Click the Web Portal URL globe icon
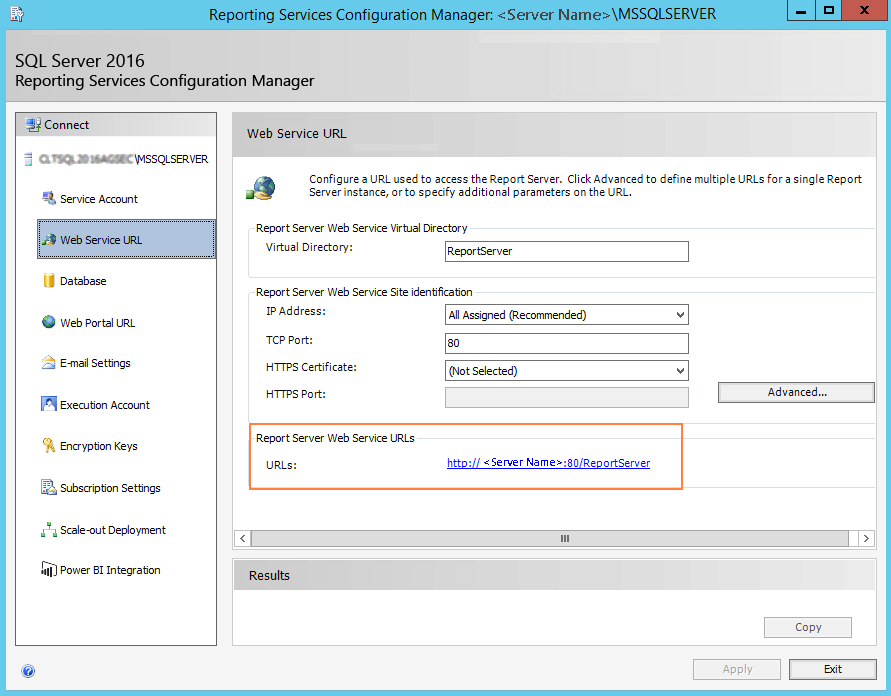 click(x=48, y=322)
